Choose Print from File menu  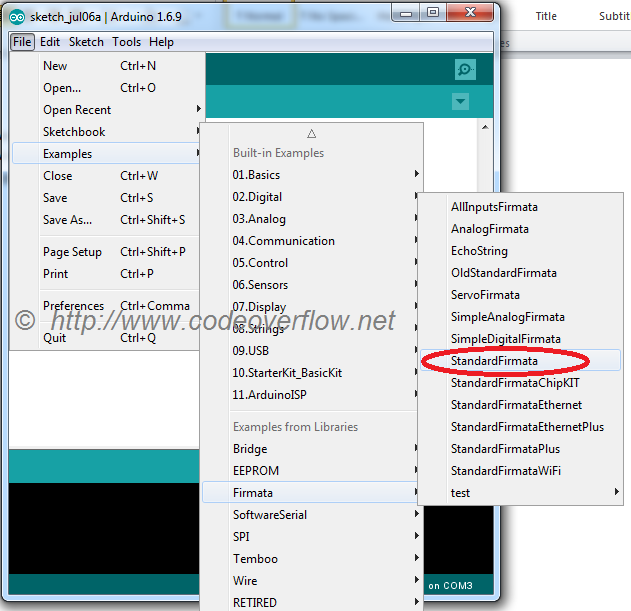click(x=106, y=274)
